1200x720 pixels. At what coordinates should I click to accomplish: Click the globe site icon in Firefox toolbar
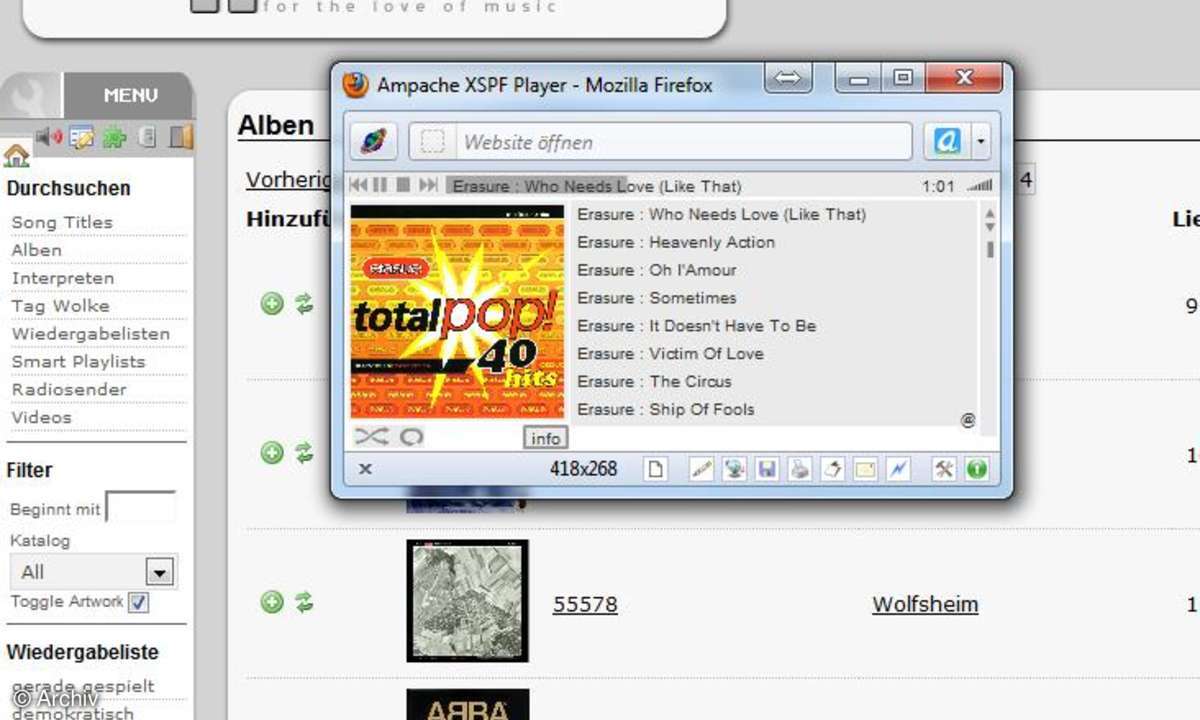(373, 142)
